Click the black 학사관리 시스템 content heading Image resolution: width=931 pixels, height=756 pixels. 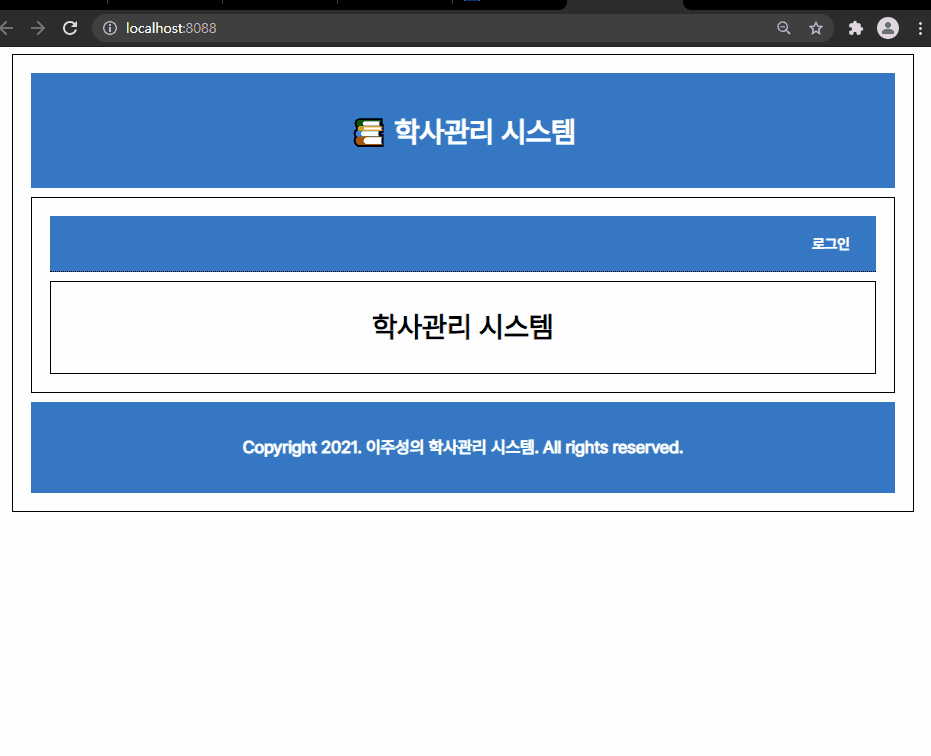pos(463,327)
